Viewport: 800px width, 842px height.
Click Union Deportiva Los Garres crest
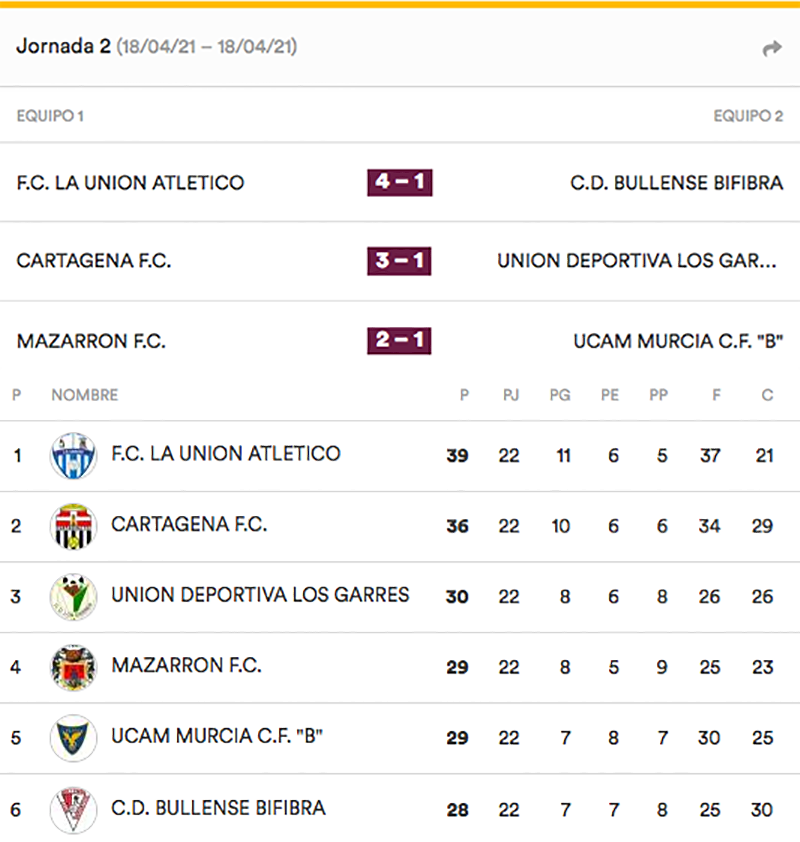[x=73, y=597]
